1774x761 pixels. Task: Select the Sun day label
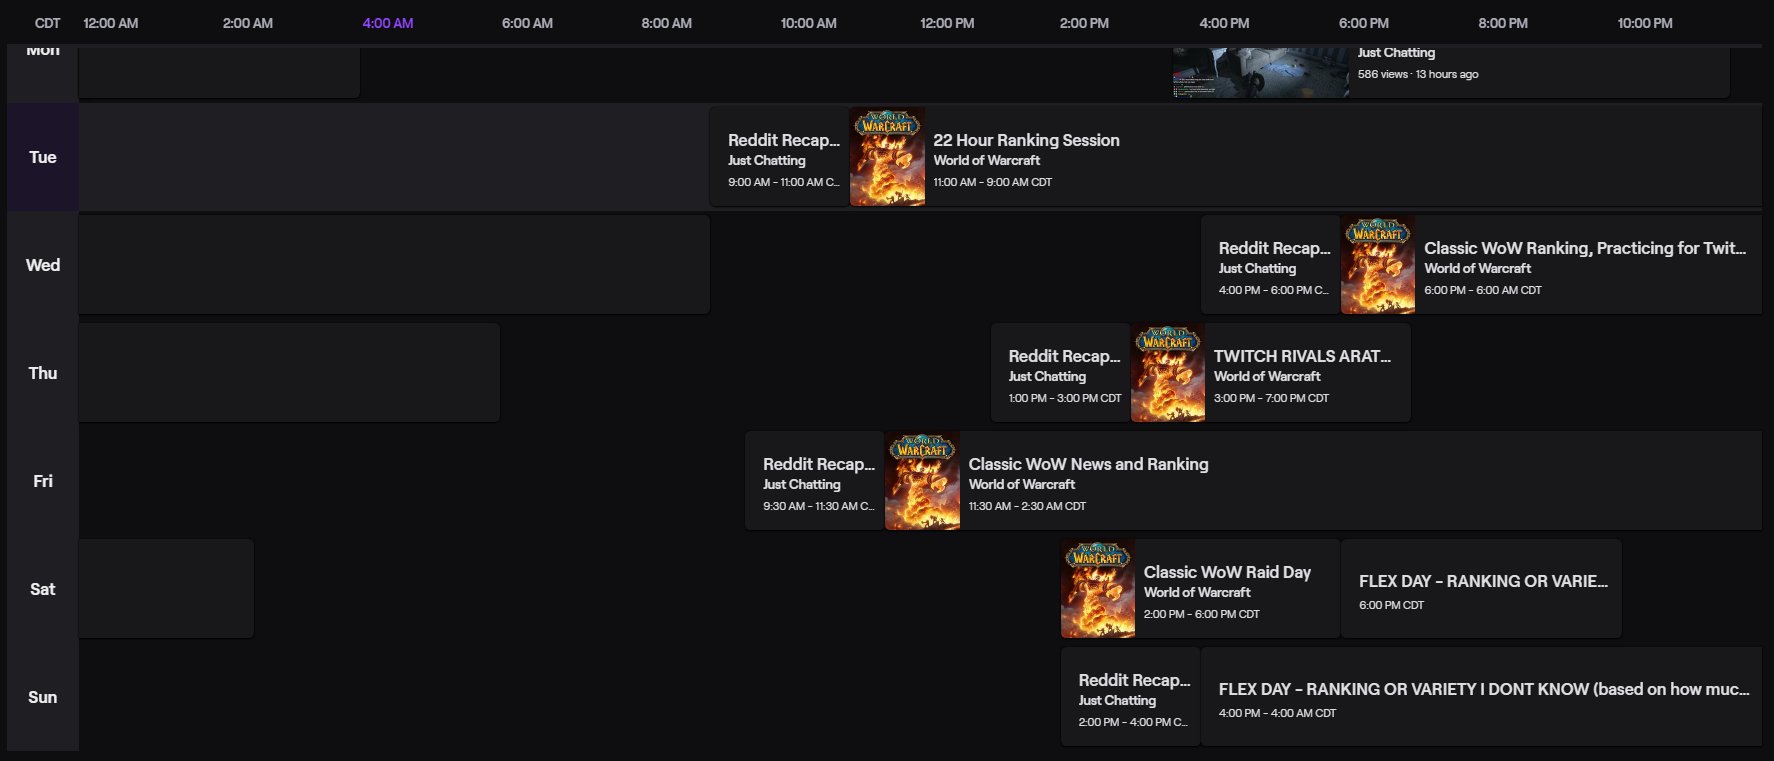[43, 697]
